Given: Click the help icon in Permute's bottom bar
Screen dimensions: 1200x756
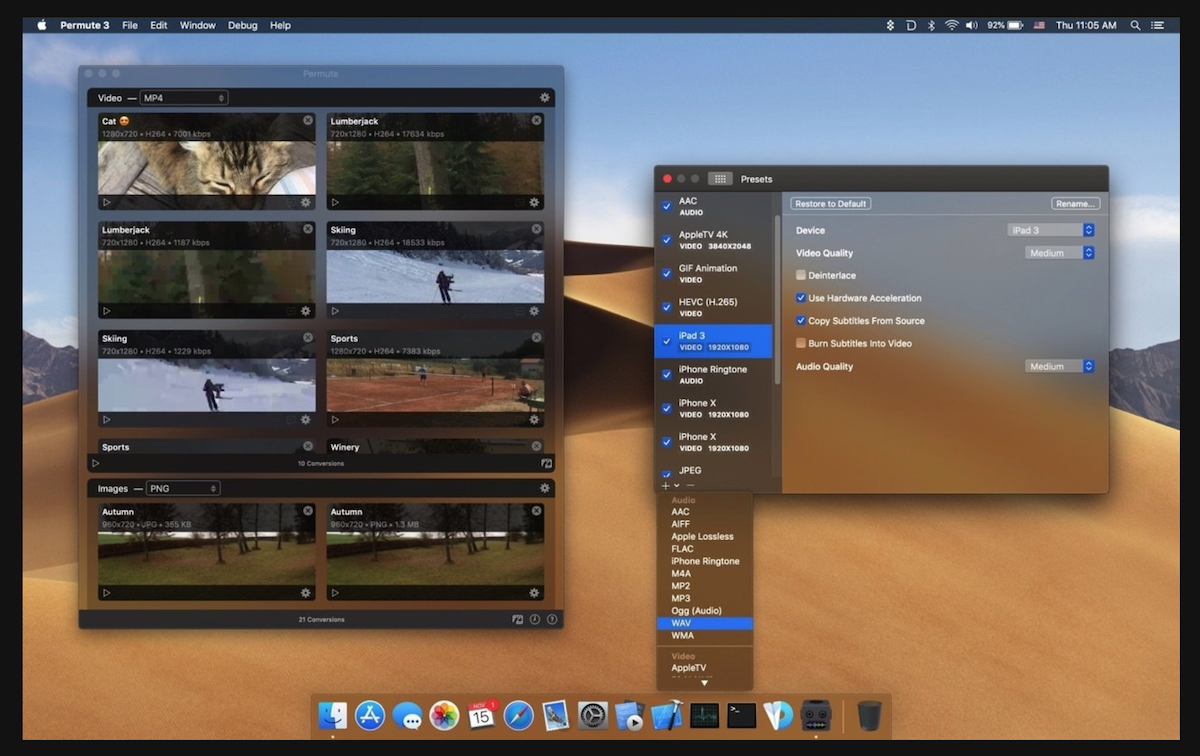Looking at the screenshot, I should pos(552,619).
